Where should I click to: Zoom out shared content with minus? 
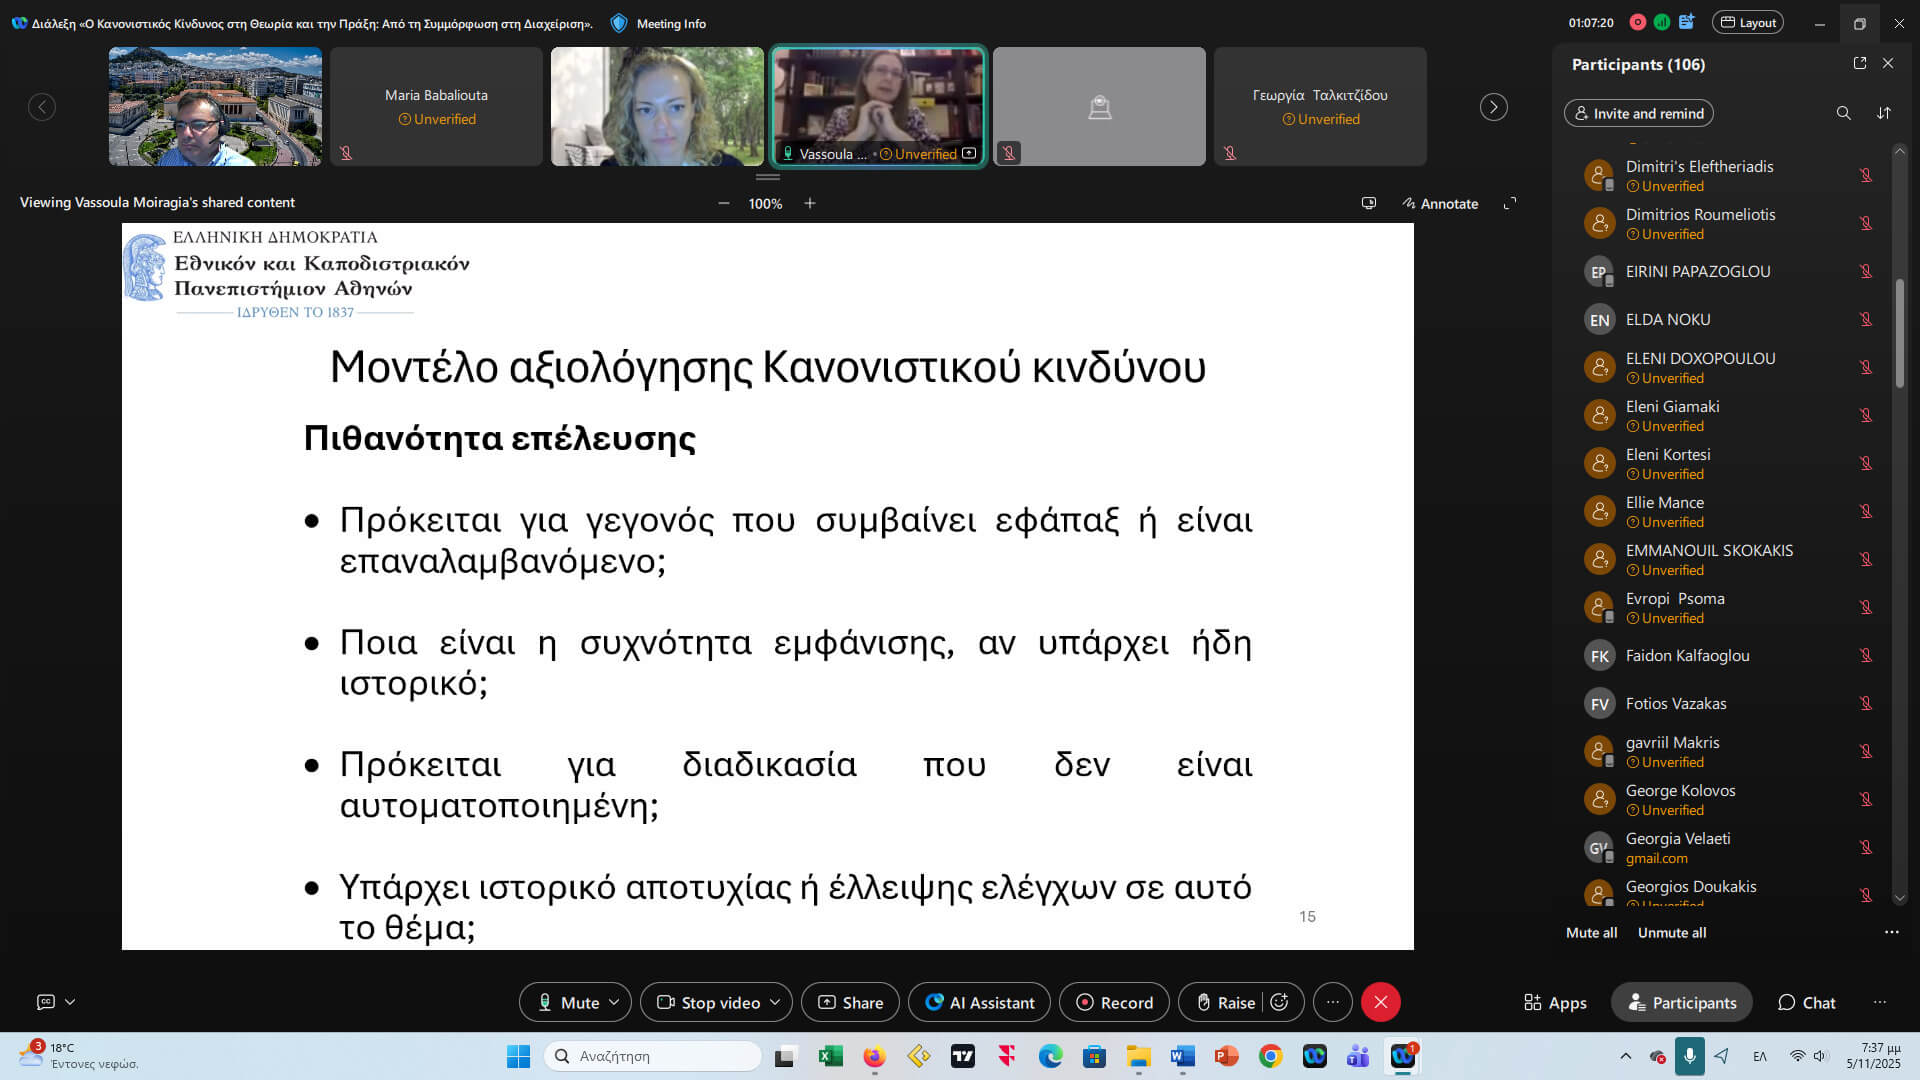click(x=723, y=203)
